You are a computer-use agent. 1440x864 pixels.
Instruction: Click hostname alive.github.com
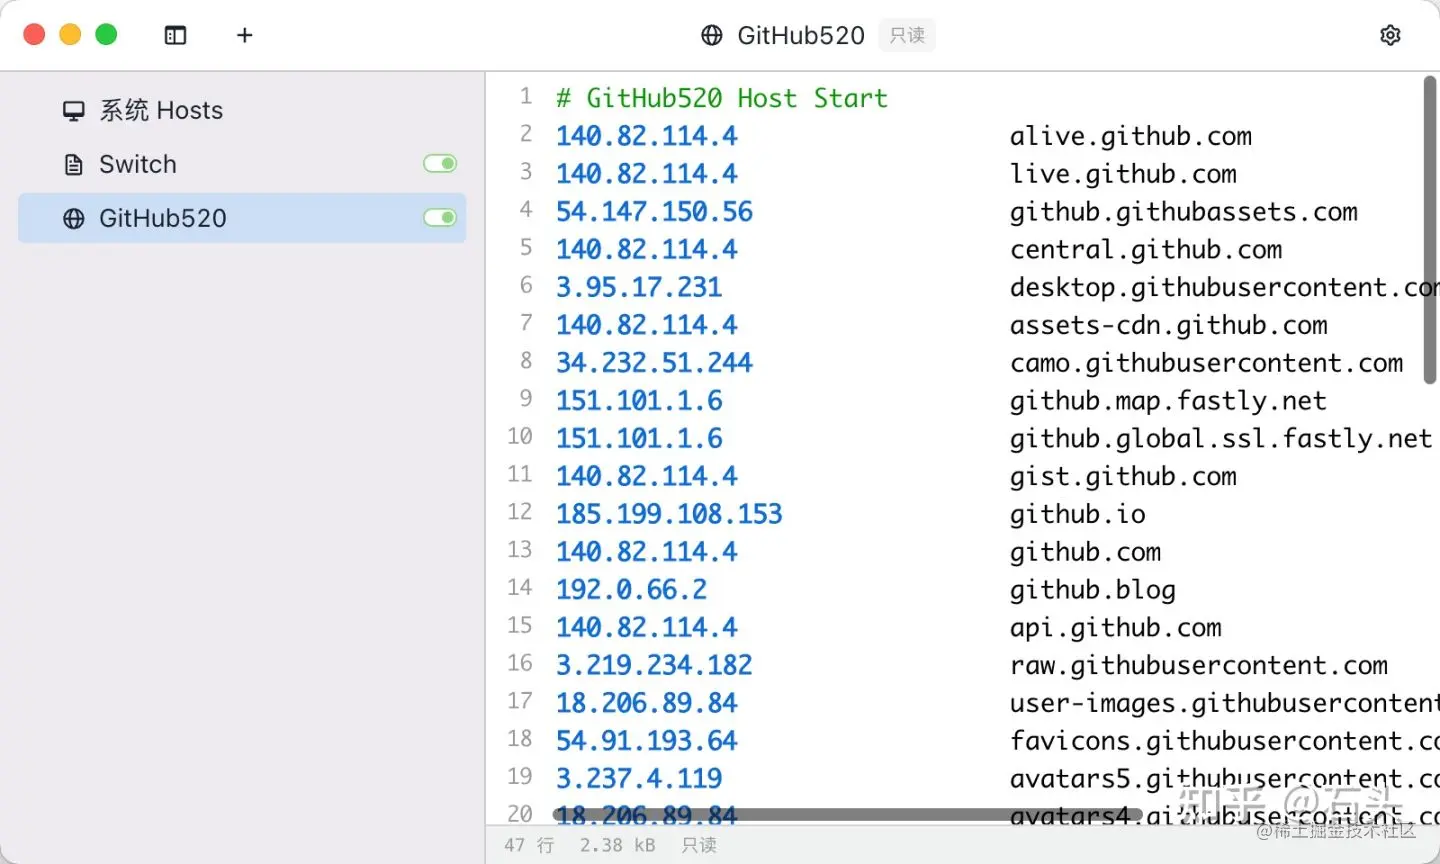[x=1131, y=136]
